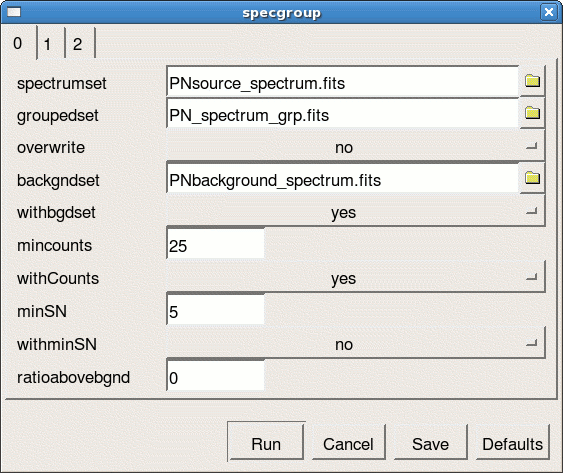The height and width of the screenshot is (473, 563).
Task: Close the specgroup window
Action: pos(549,12)
